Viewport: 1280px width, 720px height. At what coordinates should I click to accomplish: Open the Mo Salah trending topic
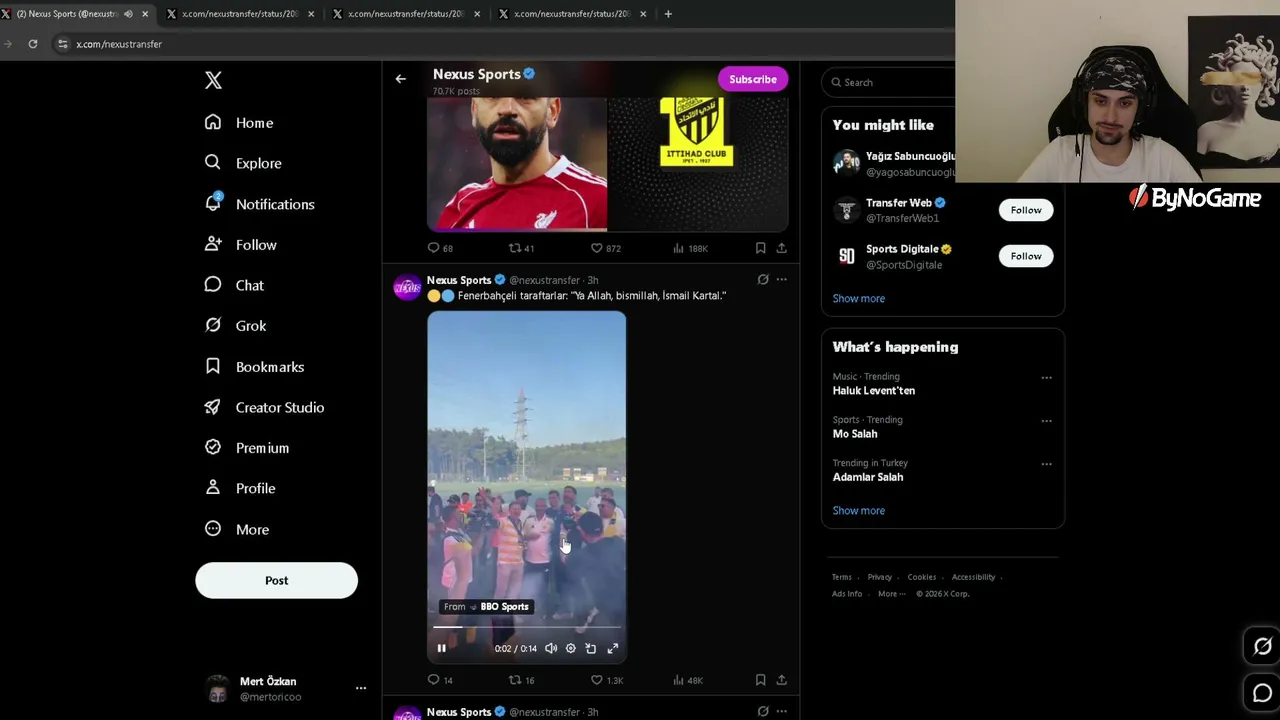pyautogui.click(x=855, y=434)
